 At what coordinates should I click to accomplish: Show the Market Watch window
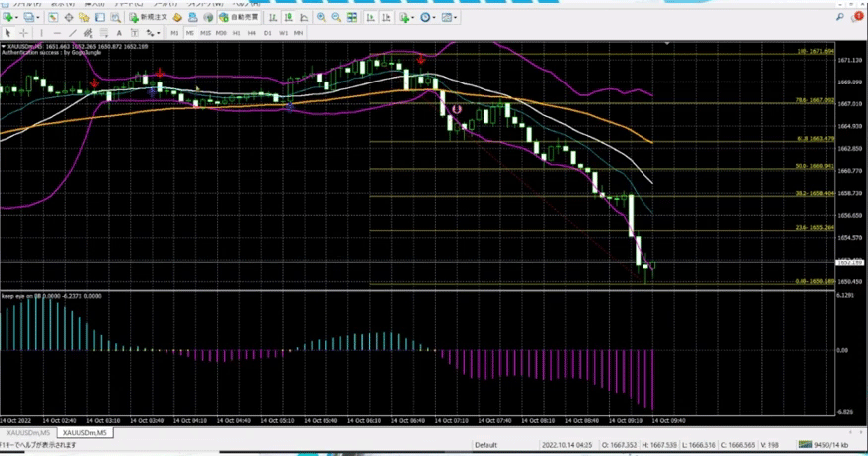coord(53,18)
